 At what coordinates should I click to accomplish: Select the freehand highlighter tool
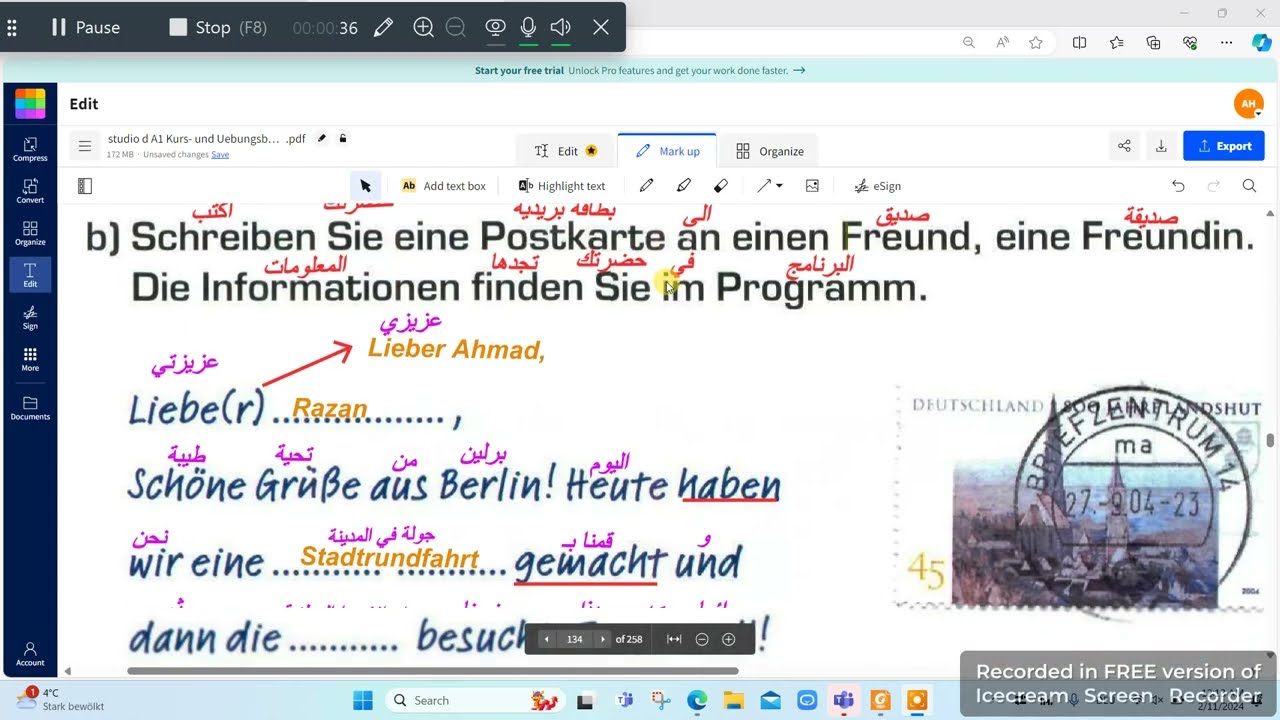(x=684, y=186)
